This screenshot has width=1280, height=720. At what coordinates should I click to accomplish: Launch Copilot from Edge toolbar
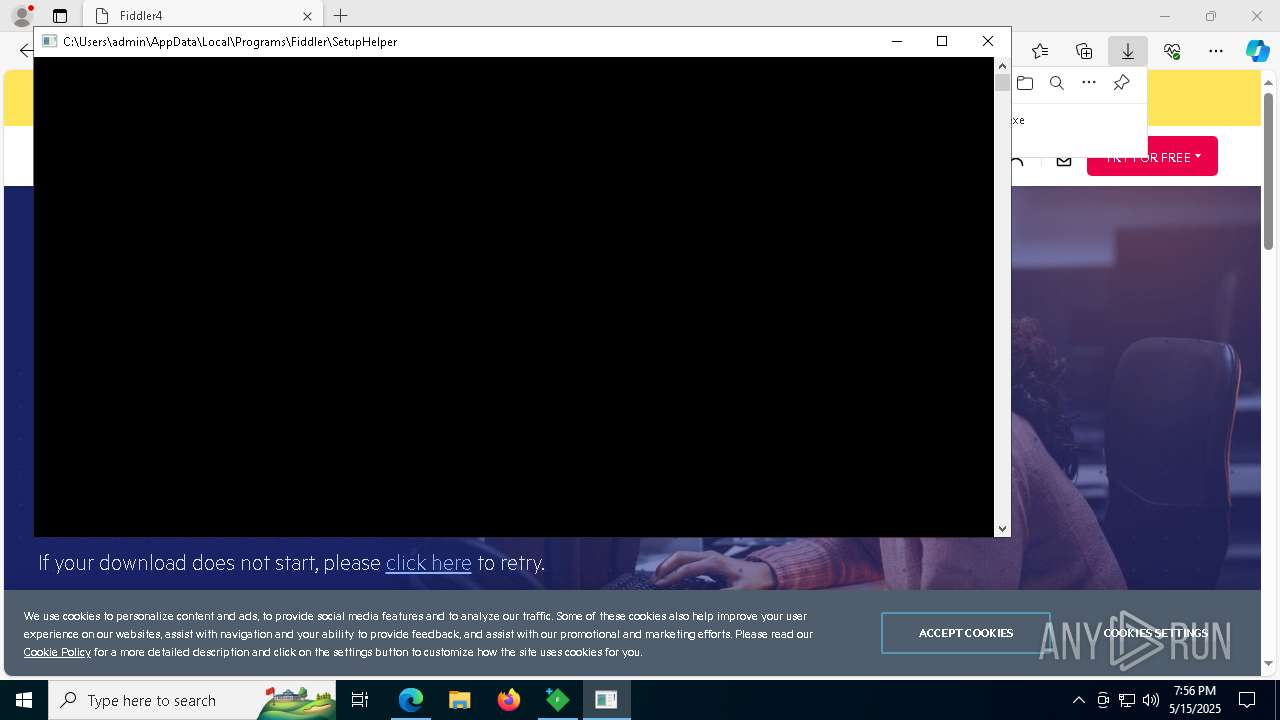point(1258,51)
